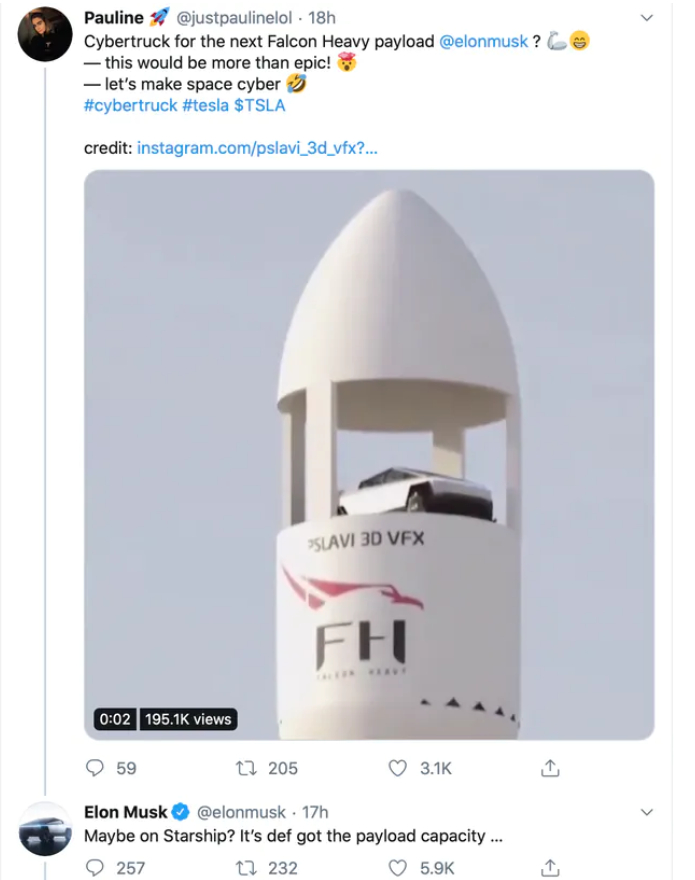
Task: Open more options on Pauline's tweet
Action: pyautogui.click(x=646, y=18)
